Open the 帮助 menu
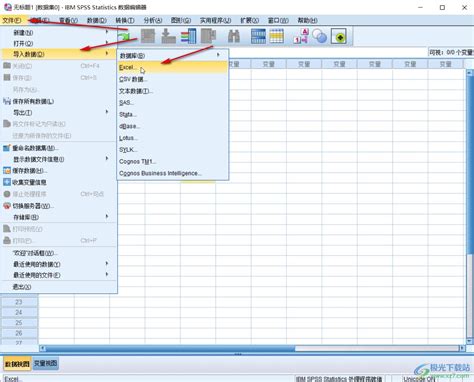Viewport: 474px width, 382px height. (307, 20)
